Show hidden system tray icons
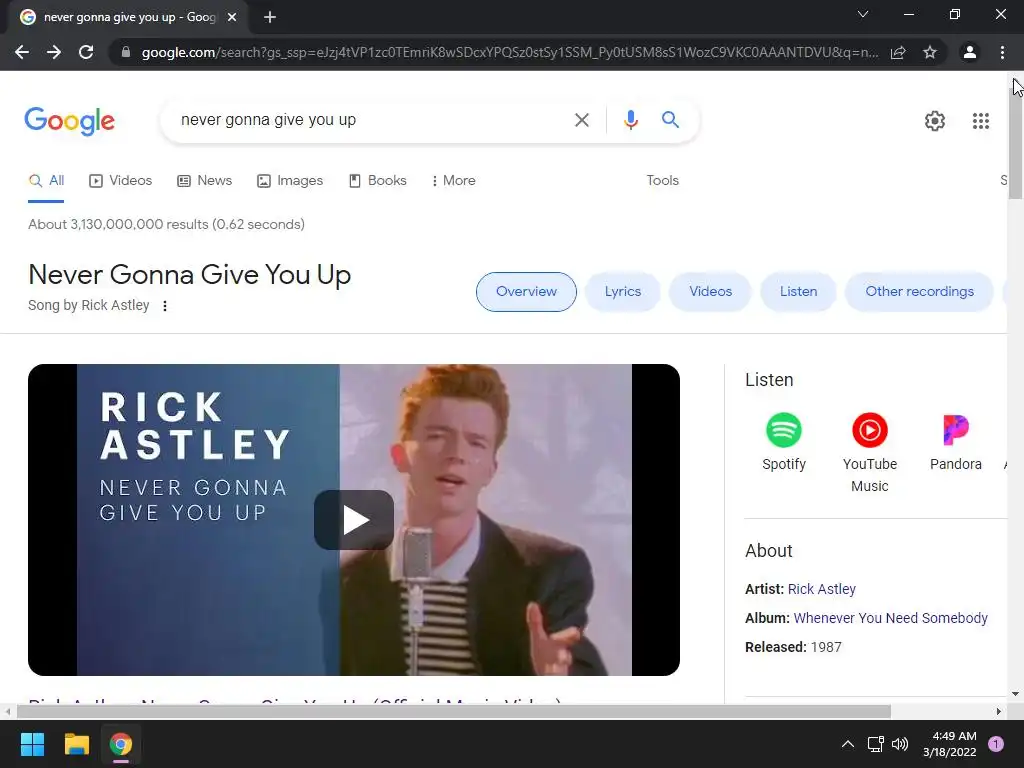Screen dimensions: 1024x768 (848, 744)
